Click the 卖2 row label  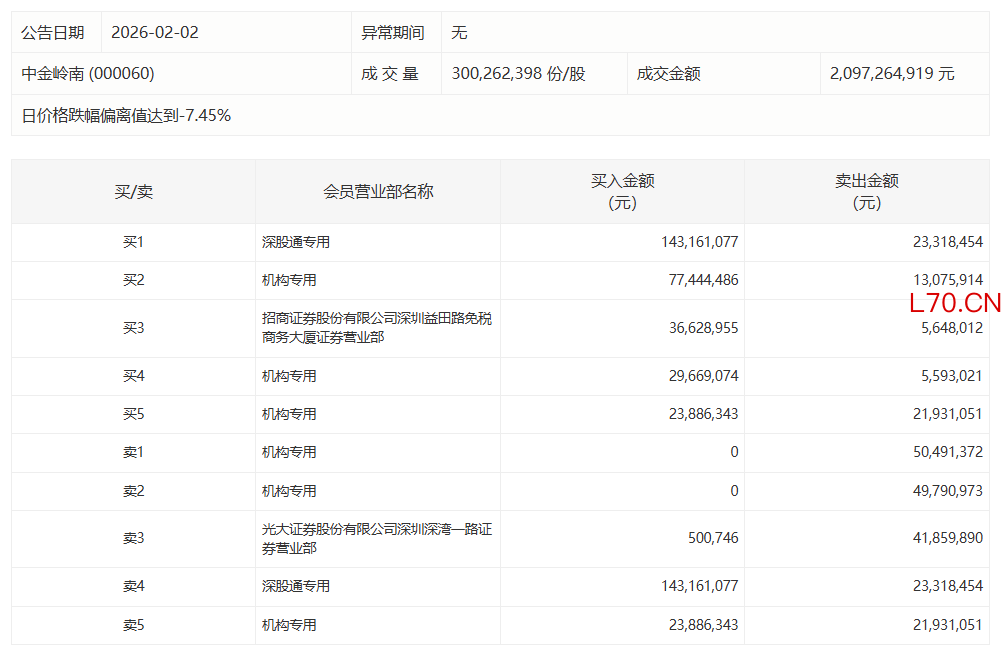pyautogui.click(x=133, y=491)
